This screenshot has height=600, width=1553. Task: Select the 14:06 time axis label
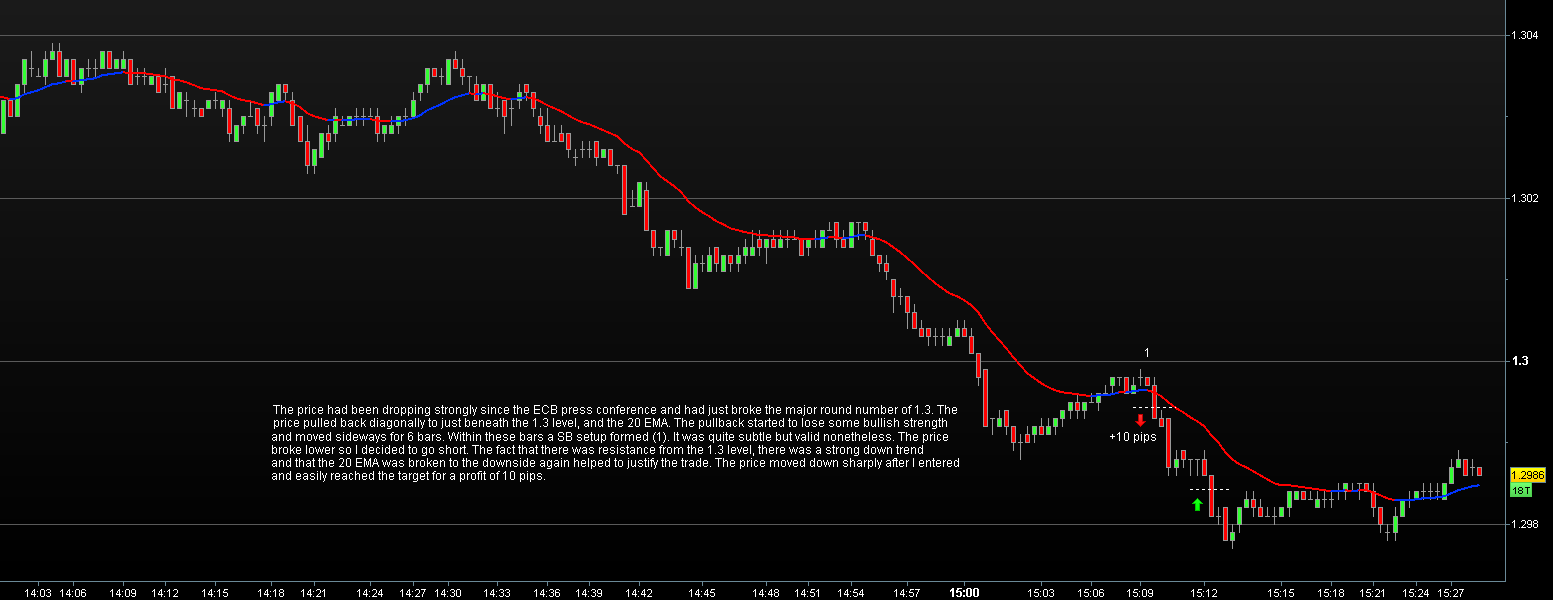(73, 593)
